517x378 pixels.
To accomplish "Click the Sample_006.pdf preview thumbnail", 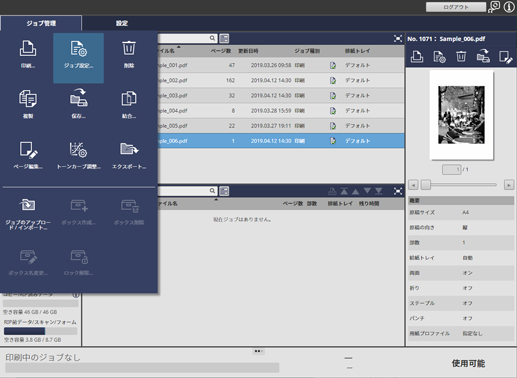I will tap(461, 115).
